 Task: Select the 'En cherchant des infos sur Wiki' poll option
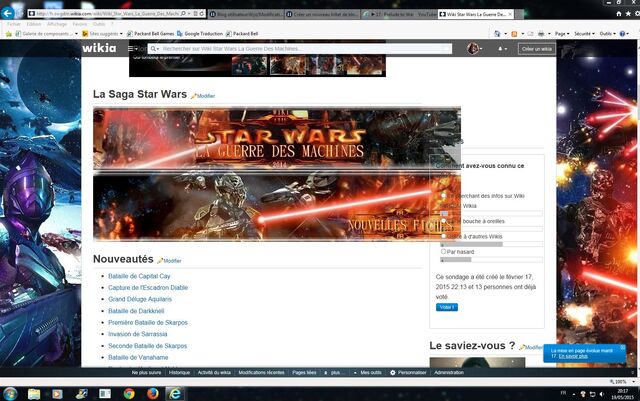443,196
